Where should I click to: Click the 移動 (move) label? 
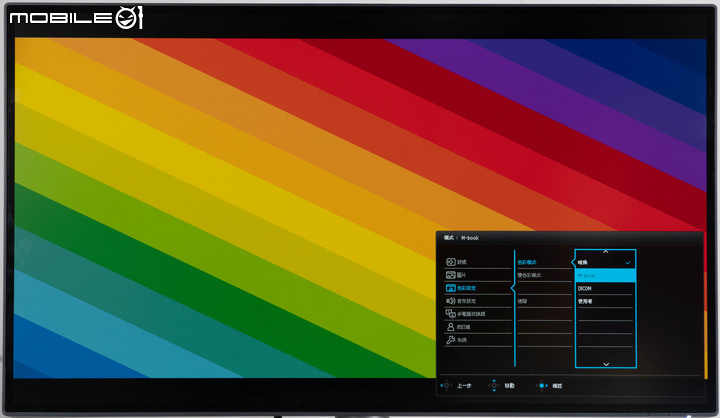coord(509,386)
